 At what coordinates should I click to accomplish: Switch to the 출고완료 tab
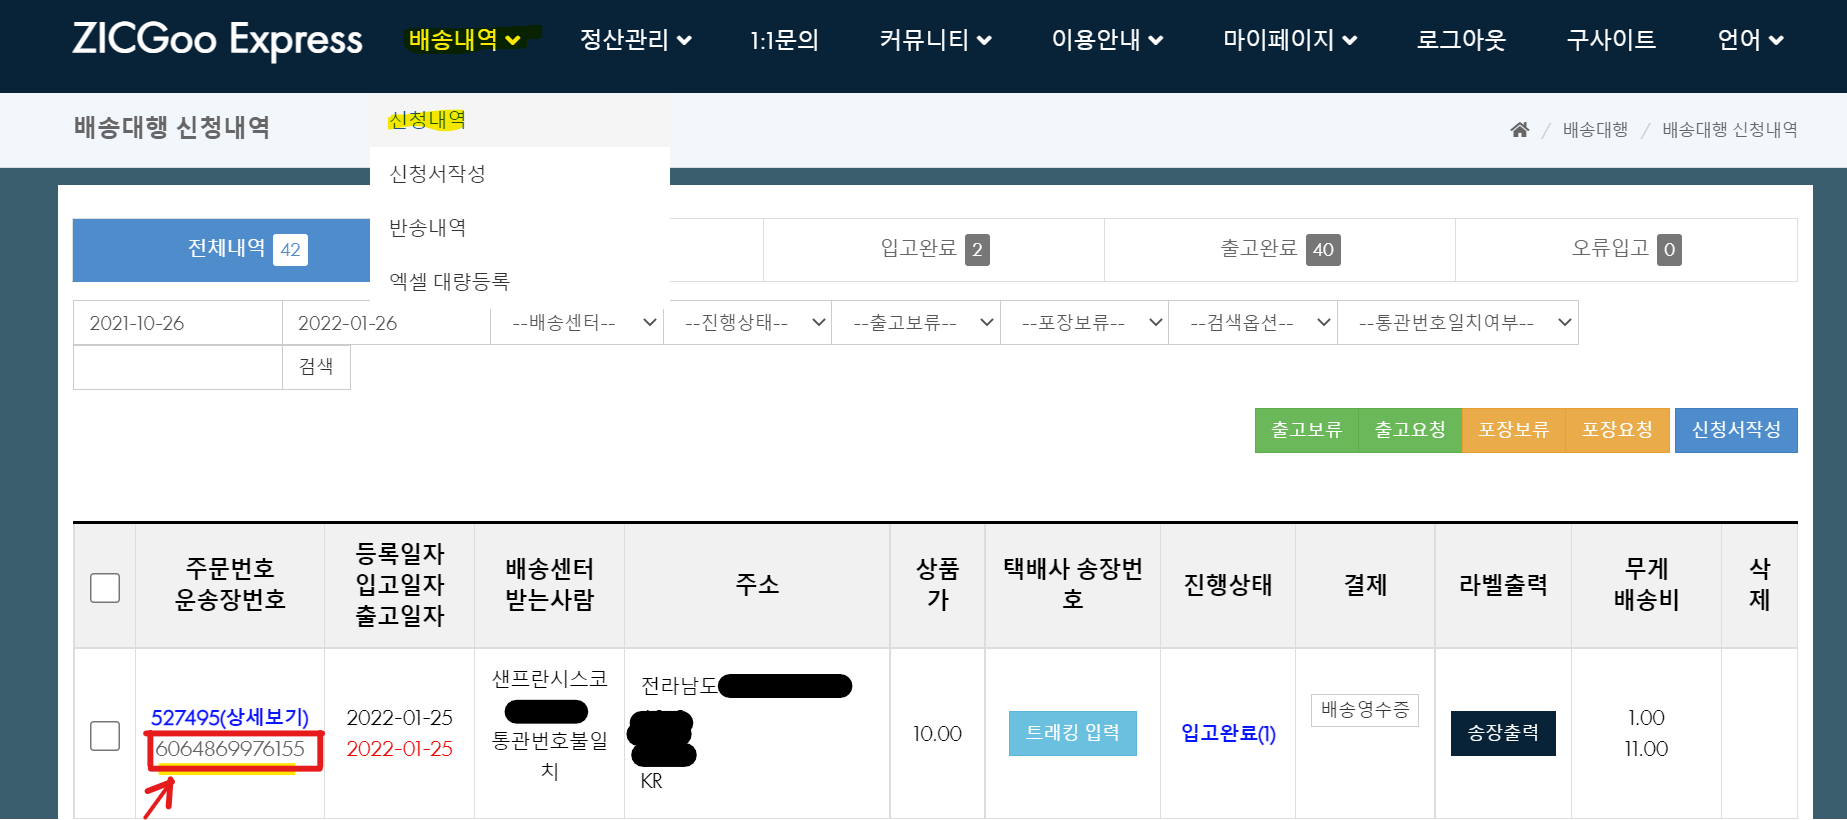point(1279,249)
